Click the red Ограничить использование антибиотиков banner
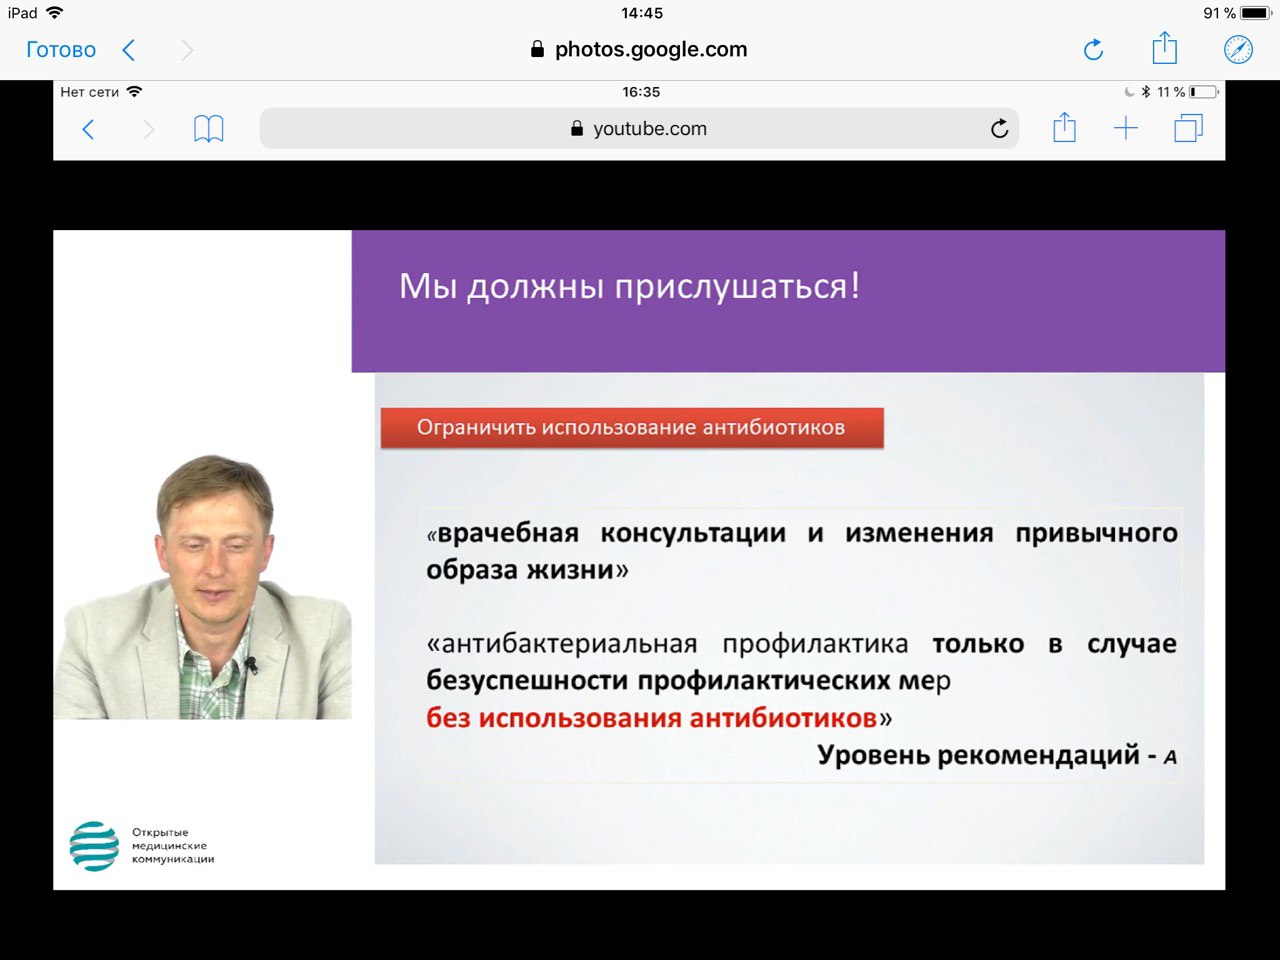This screenshot has width=1280, height=960. pos(632,428)
